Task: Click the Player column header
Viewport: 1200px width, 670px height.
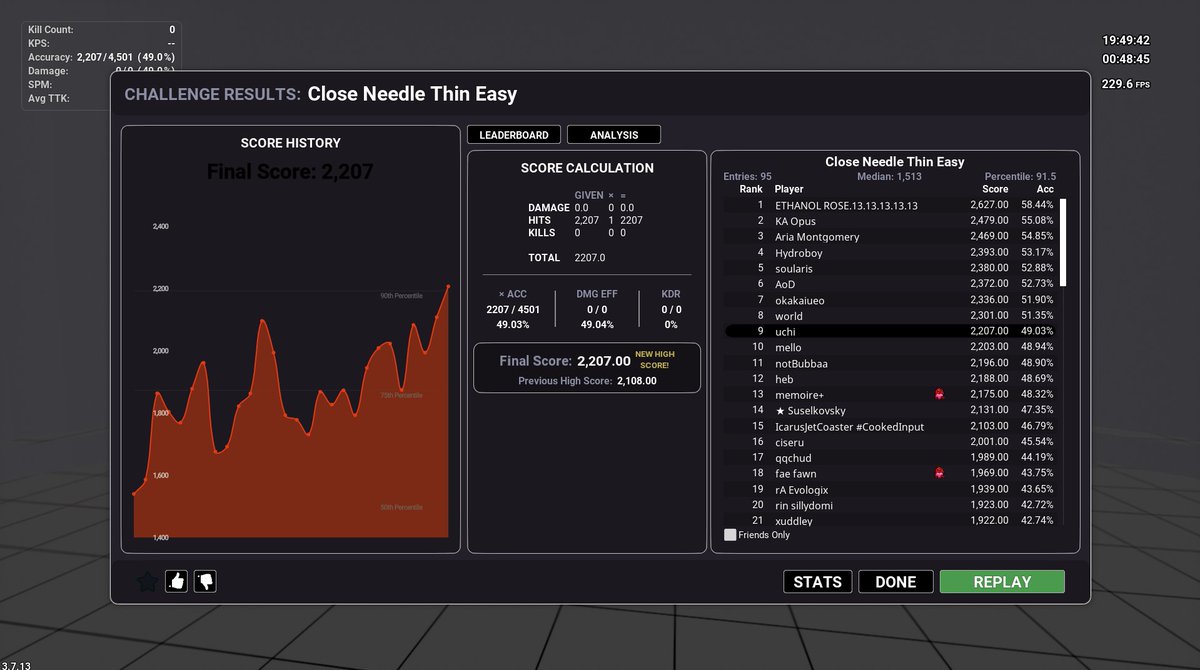Action: [789, 189]
